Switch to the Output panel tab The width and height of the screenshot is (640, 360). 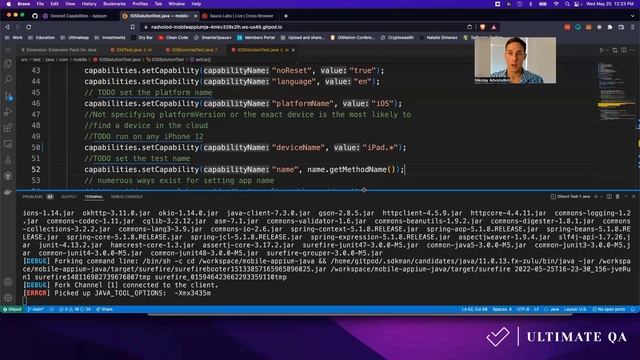(69, 197)
